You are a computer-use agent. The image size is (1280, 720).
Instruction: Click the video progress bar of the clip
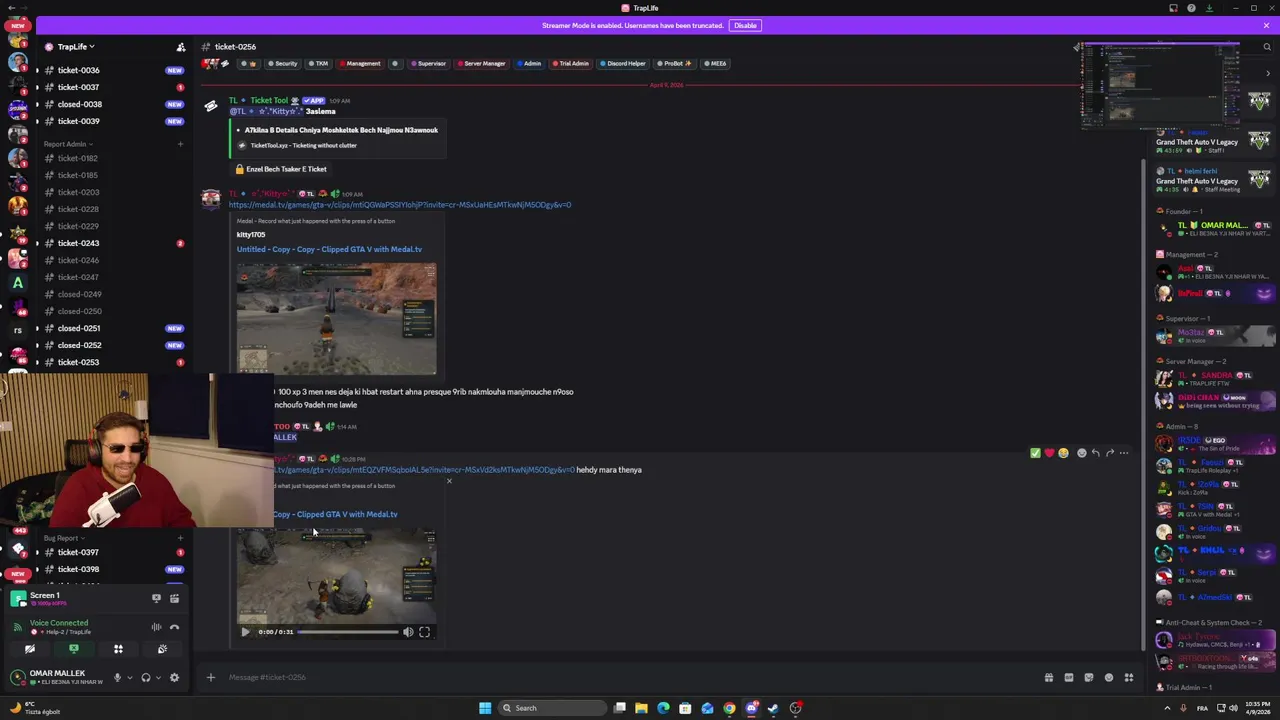(x=348, y=632)
